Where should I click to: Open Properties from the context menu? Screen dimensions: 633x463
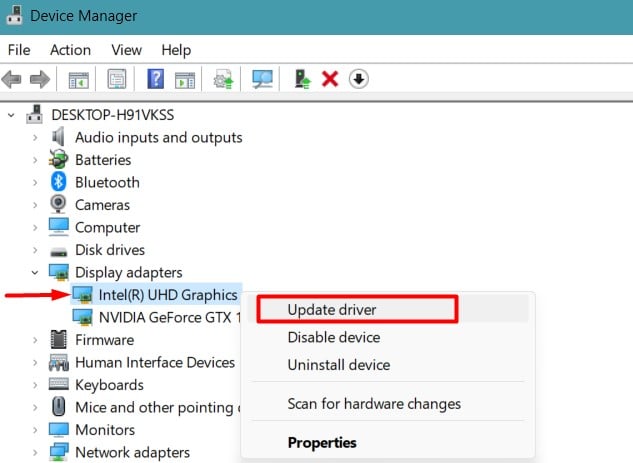(x=389, y=442)
